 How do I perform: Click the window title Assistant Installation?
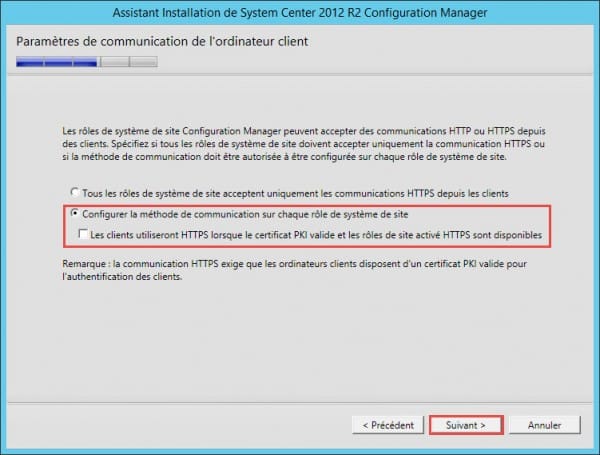300,13
